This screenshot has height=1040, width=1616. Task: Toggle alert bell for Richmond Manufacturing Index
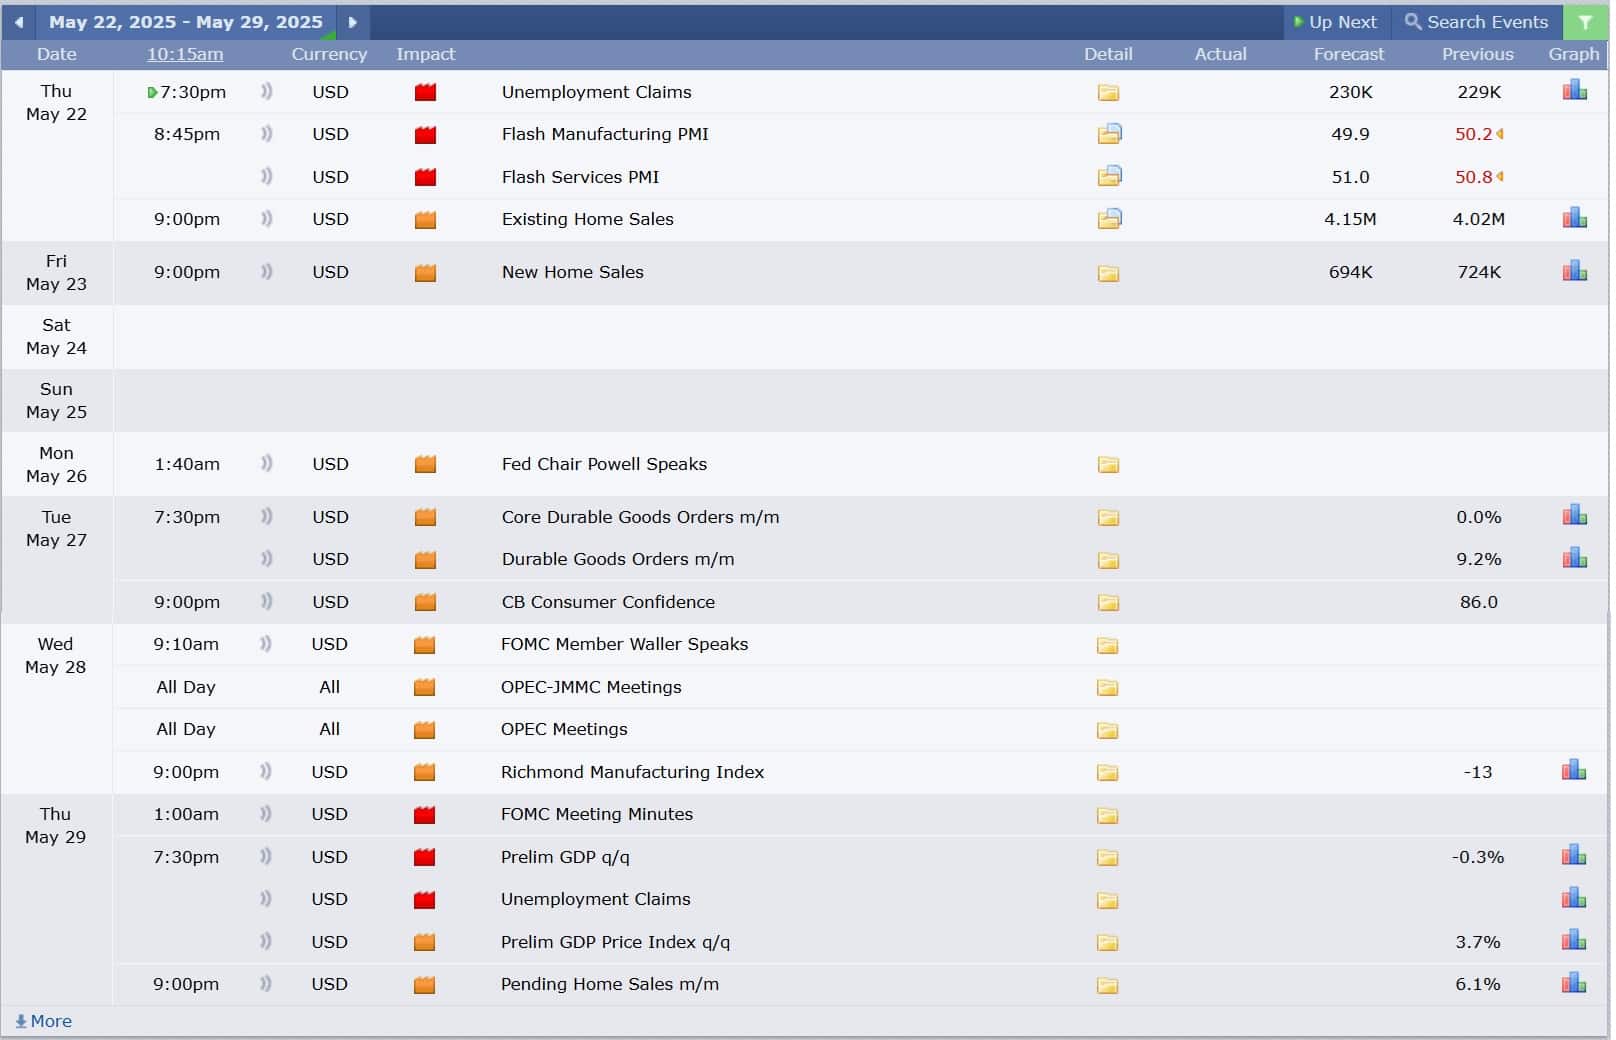click(266, 772)
